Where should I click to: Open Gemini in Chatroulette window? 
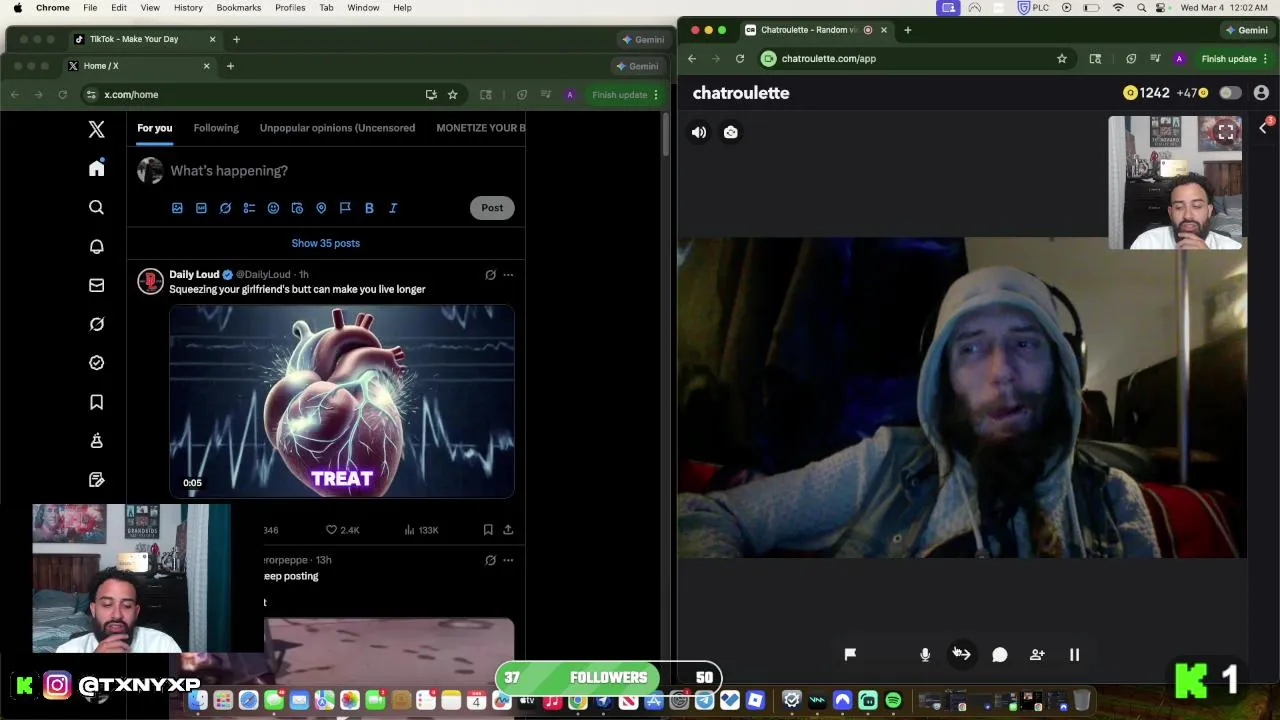click(x=1245, y=30)
